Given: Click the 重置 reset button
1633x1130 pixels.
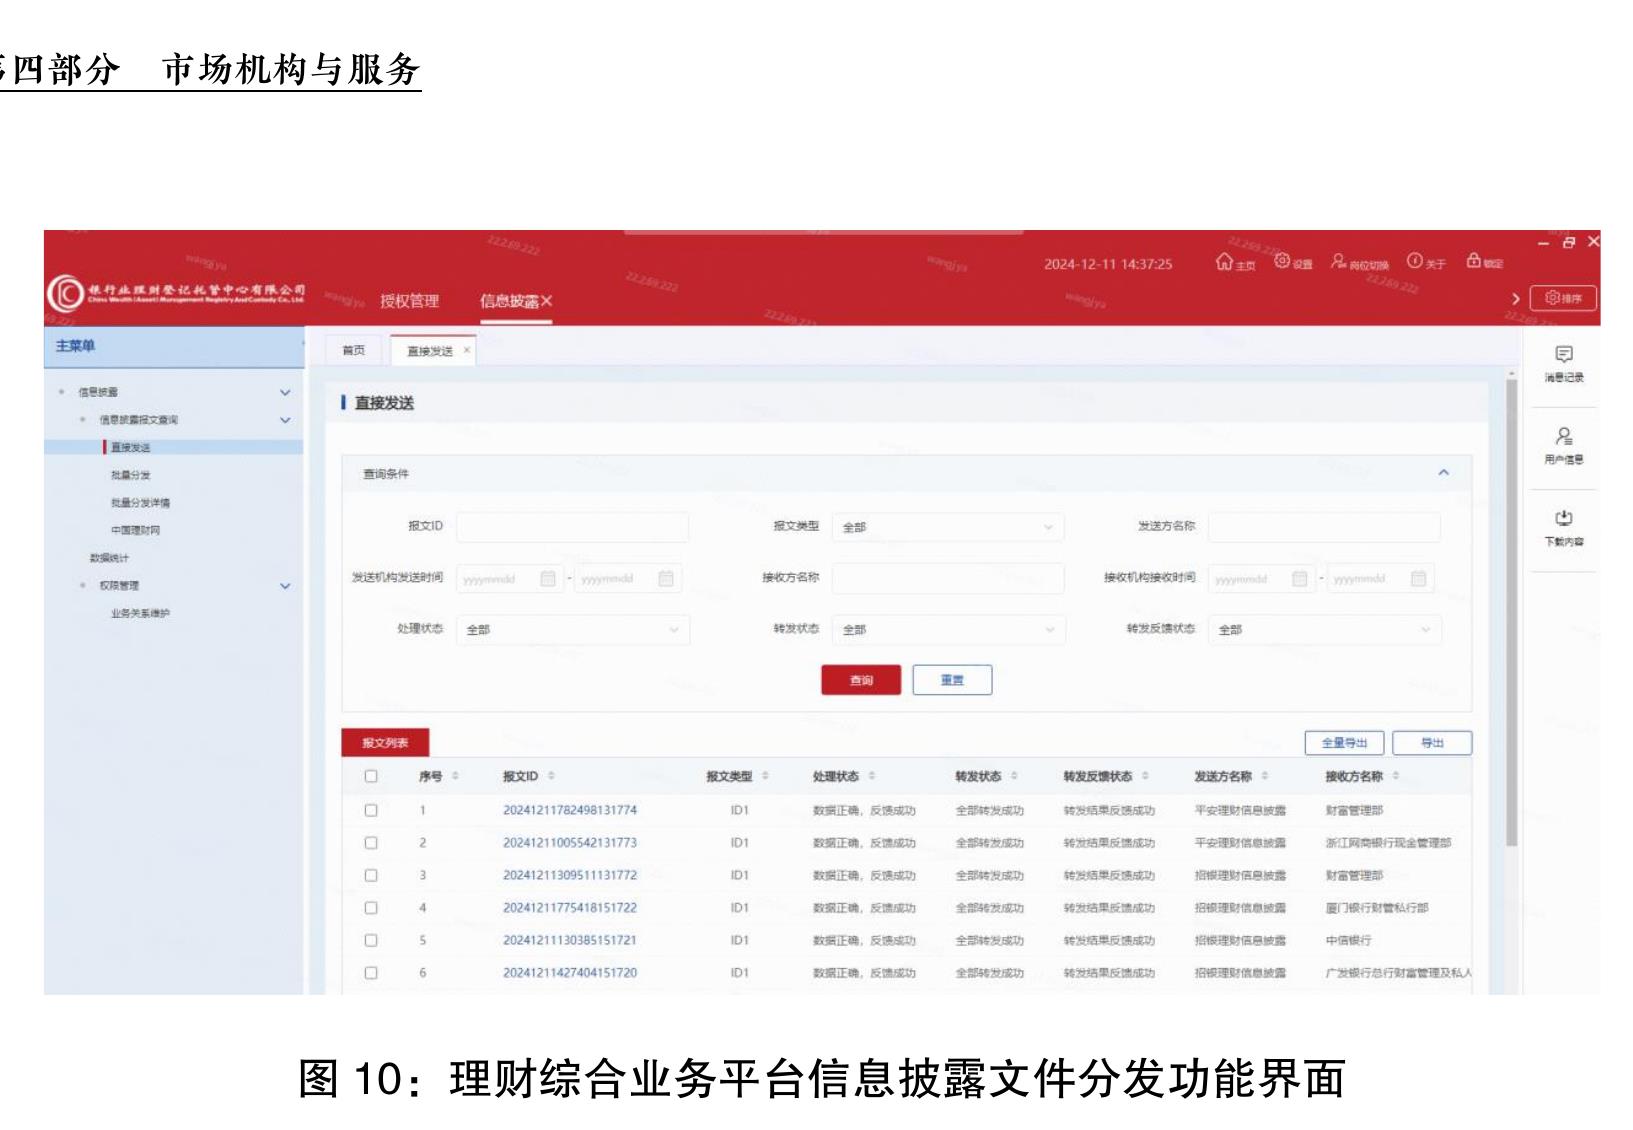Looking at the screenshot, I should click(x=952, y=680).
